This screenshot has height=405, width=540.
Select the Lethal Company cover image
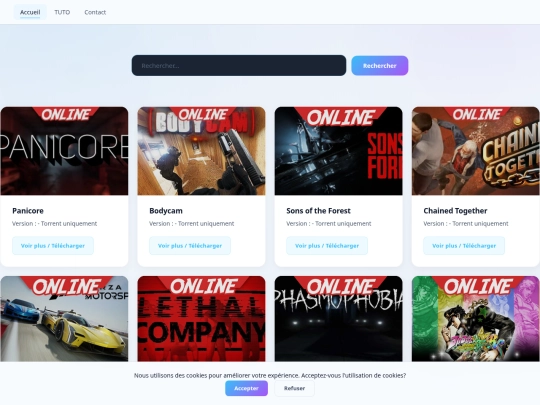click(201, 319)
